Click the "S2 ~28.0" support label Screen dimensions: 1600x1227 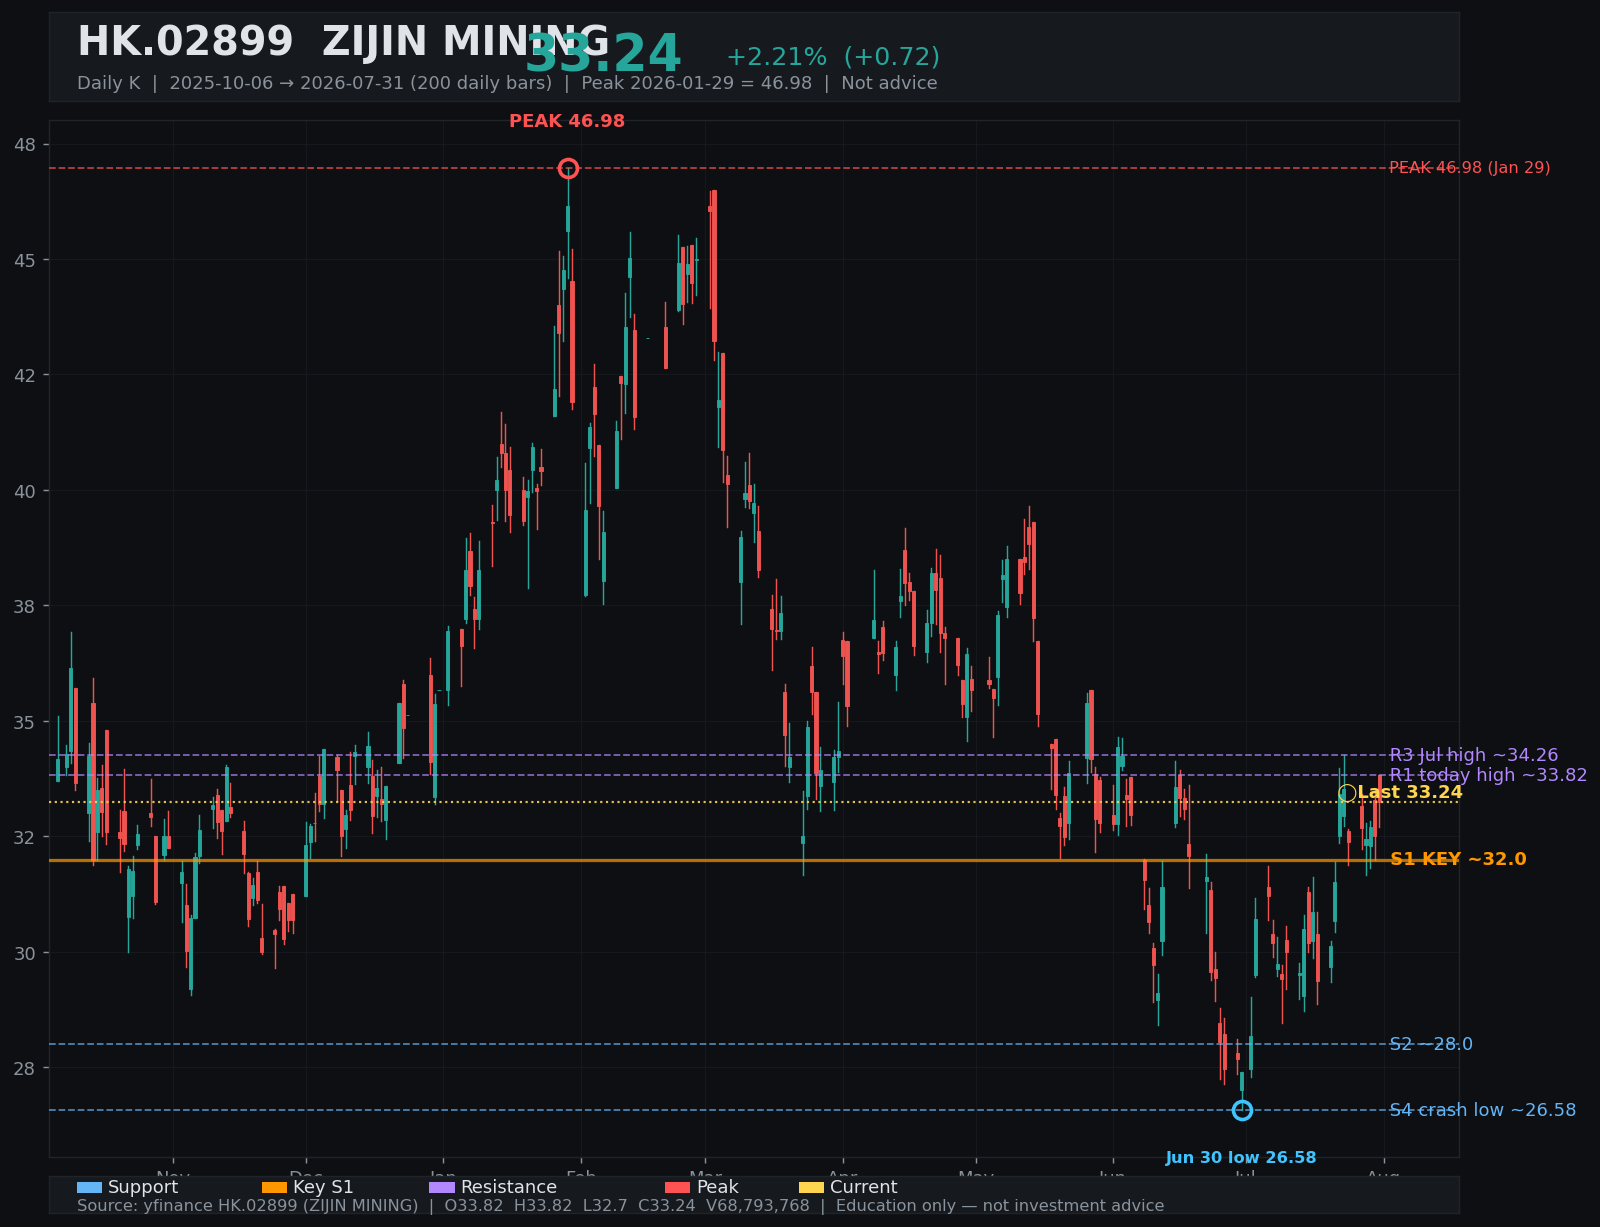[x=1431, y=1044]
